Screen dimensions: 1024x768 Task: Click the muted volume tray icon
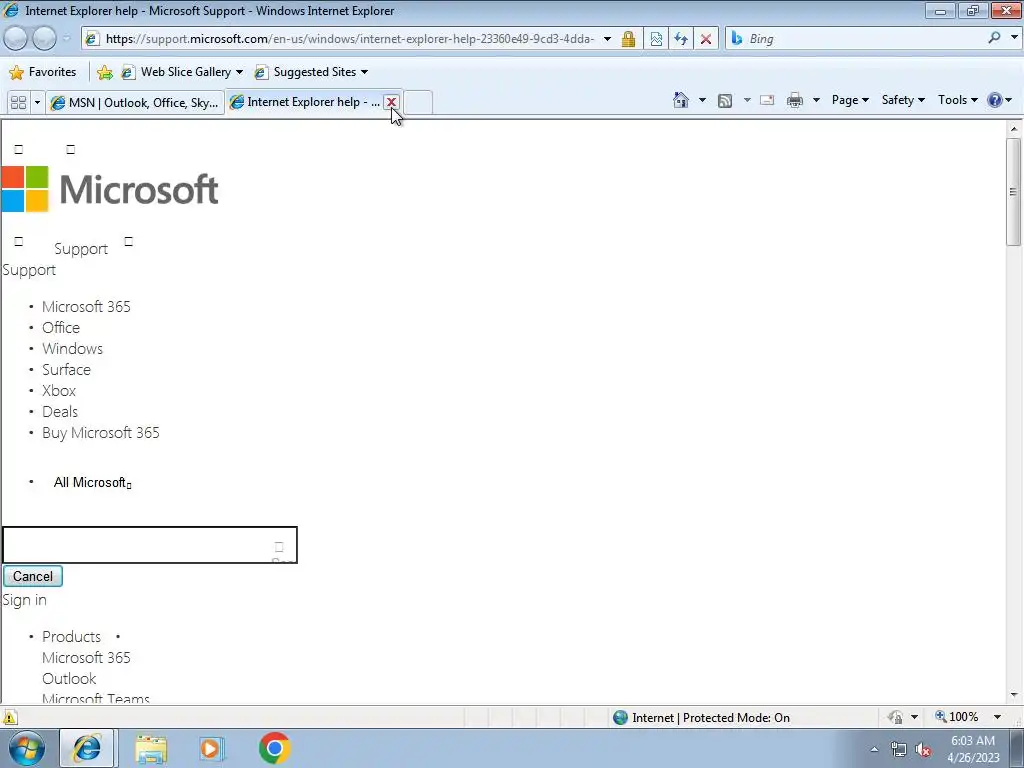[923, 750]
